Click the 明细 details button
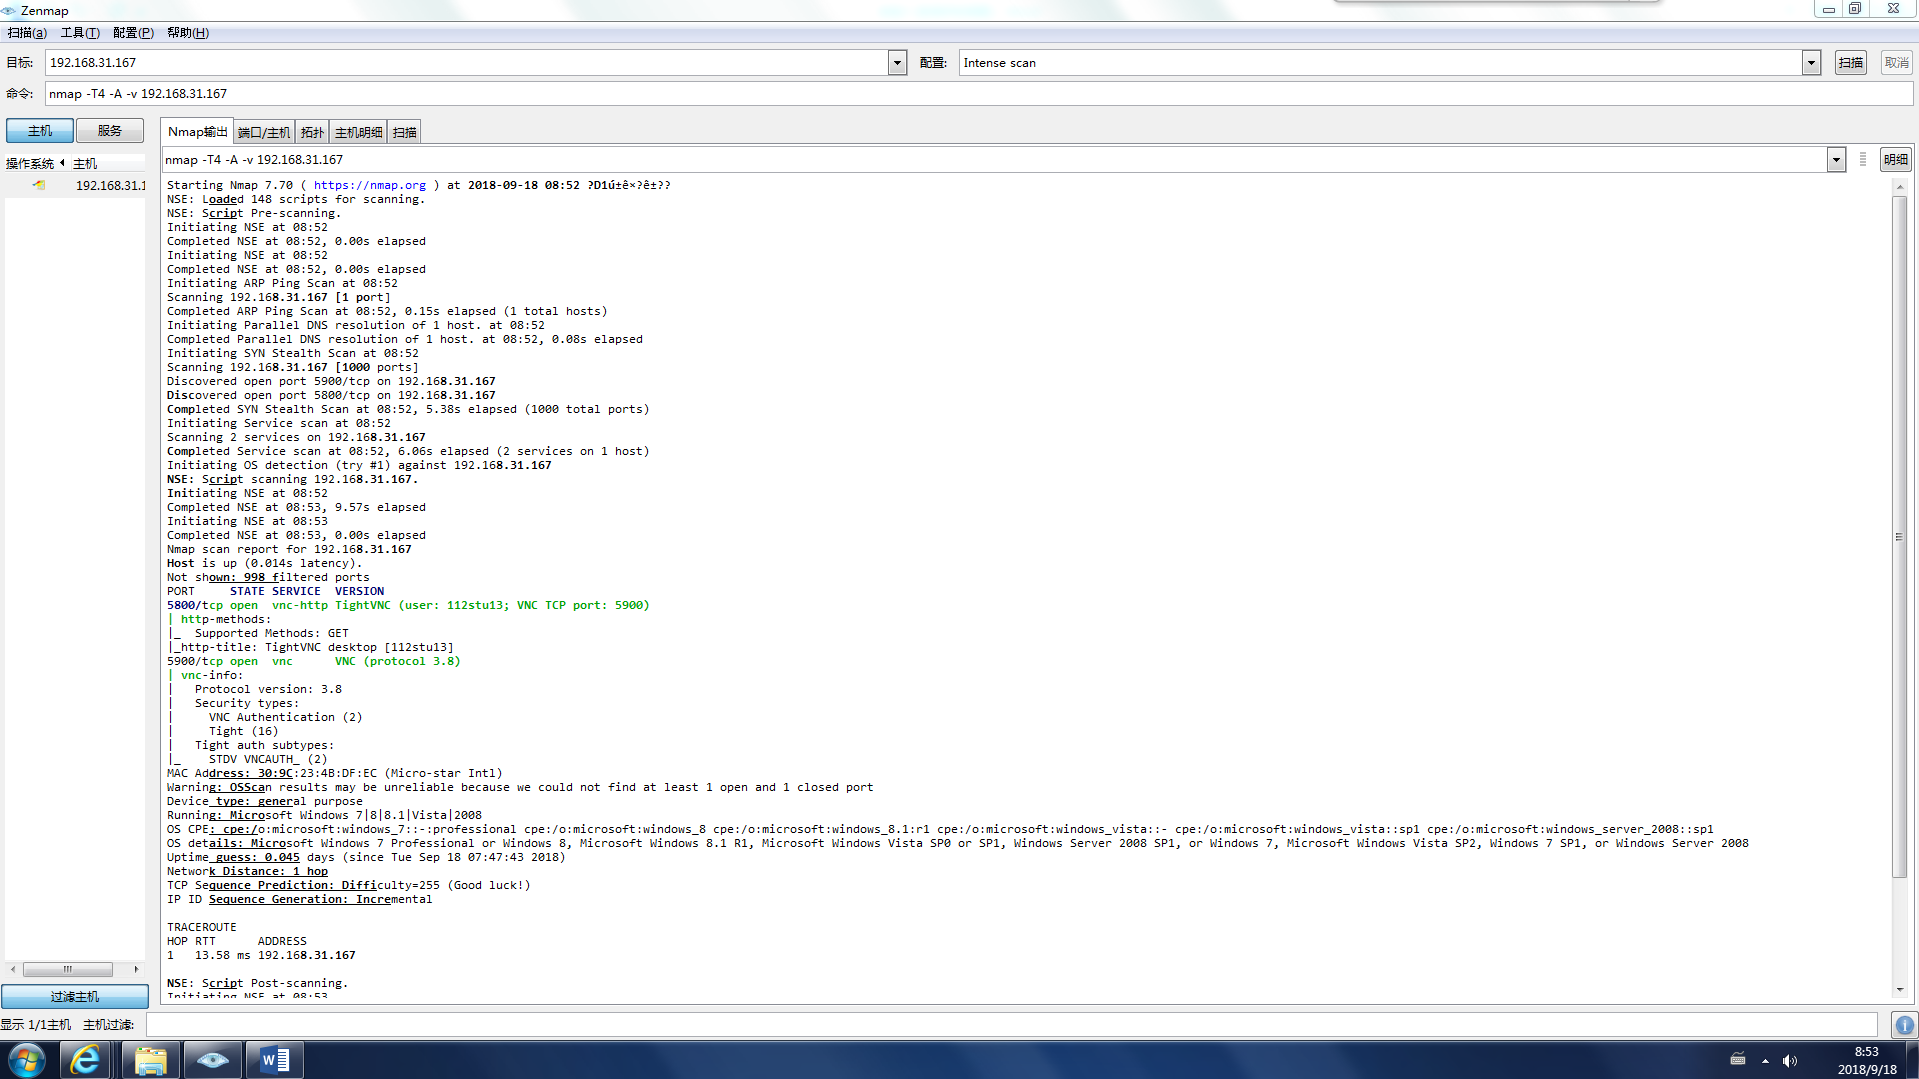The image size is (1919, 1079). [x=1896, y=160]
